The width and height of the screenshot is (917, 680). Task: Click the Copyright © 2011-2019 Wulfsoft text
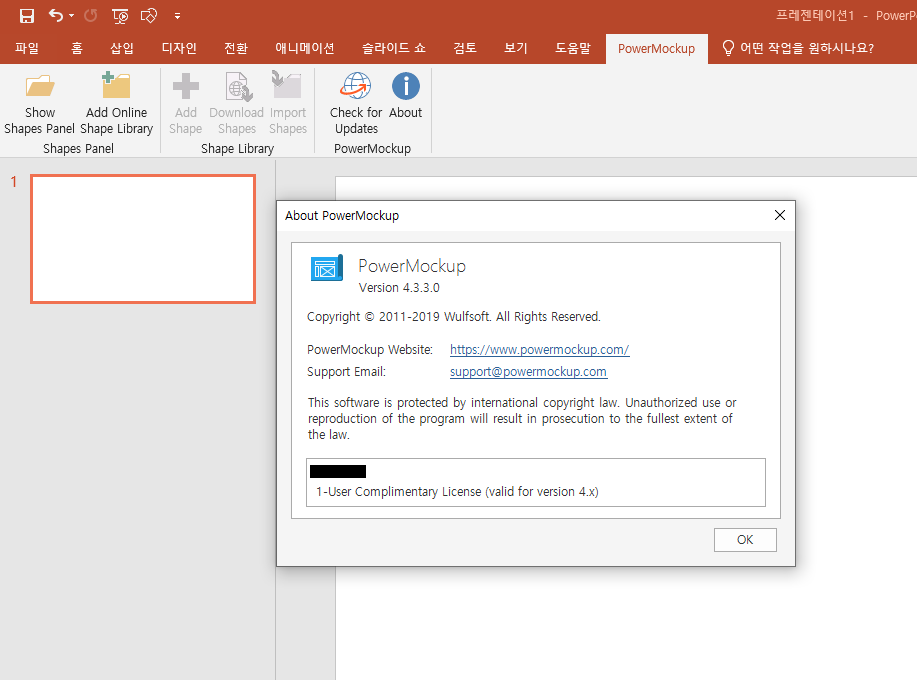point(453,317)
